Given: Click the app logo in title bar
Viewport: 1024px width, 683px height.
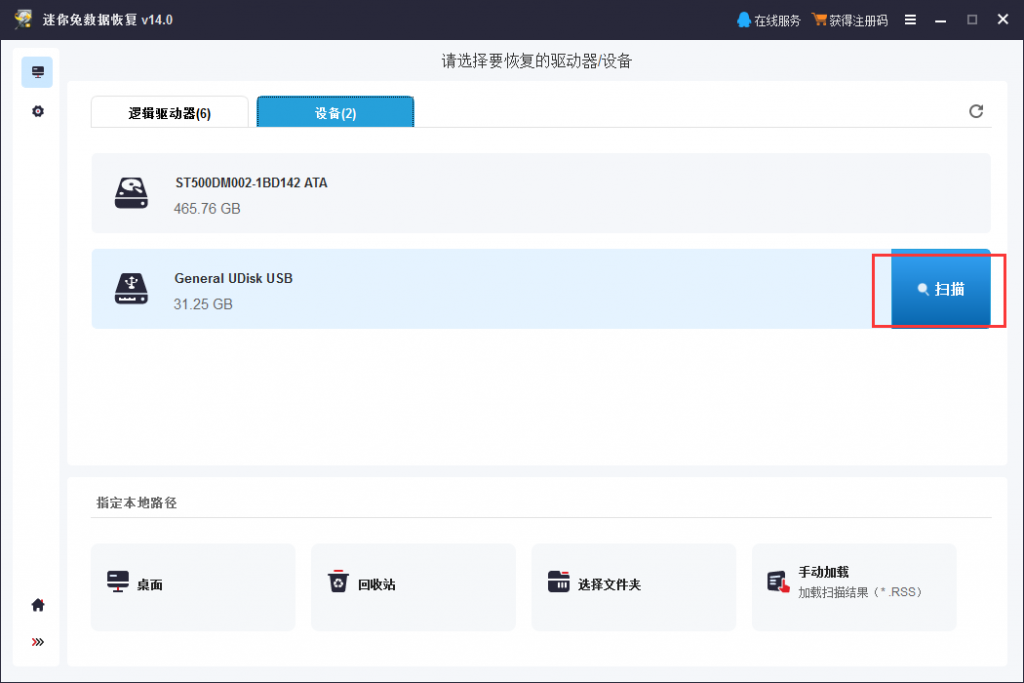Looking at the screenshot, I should click(24, 19).
